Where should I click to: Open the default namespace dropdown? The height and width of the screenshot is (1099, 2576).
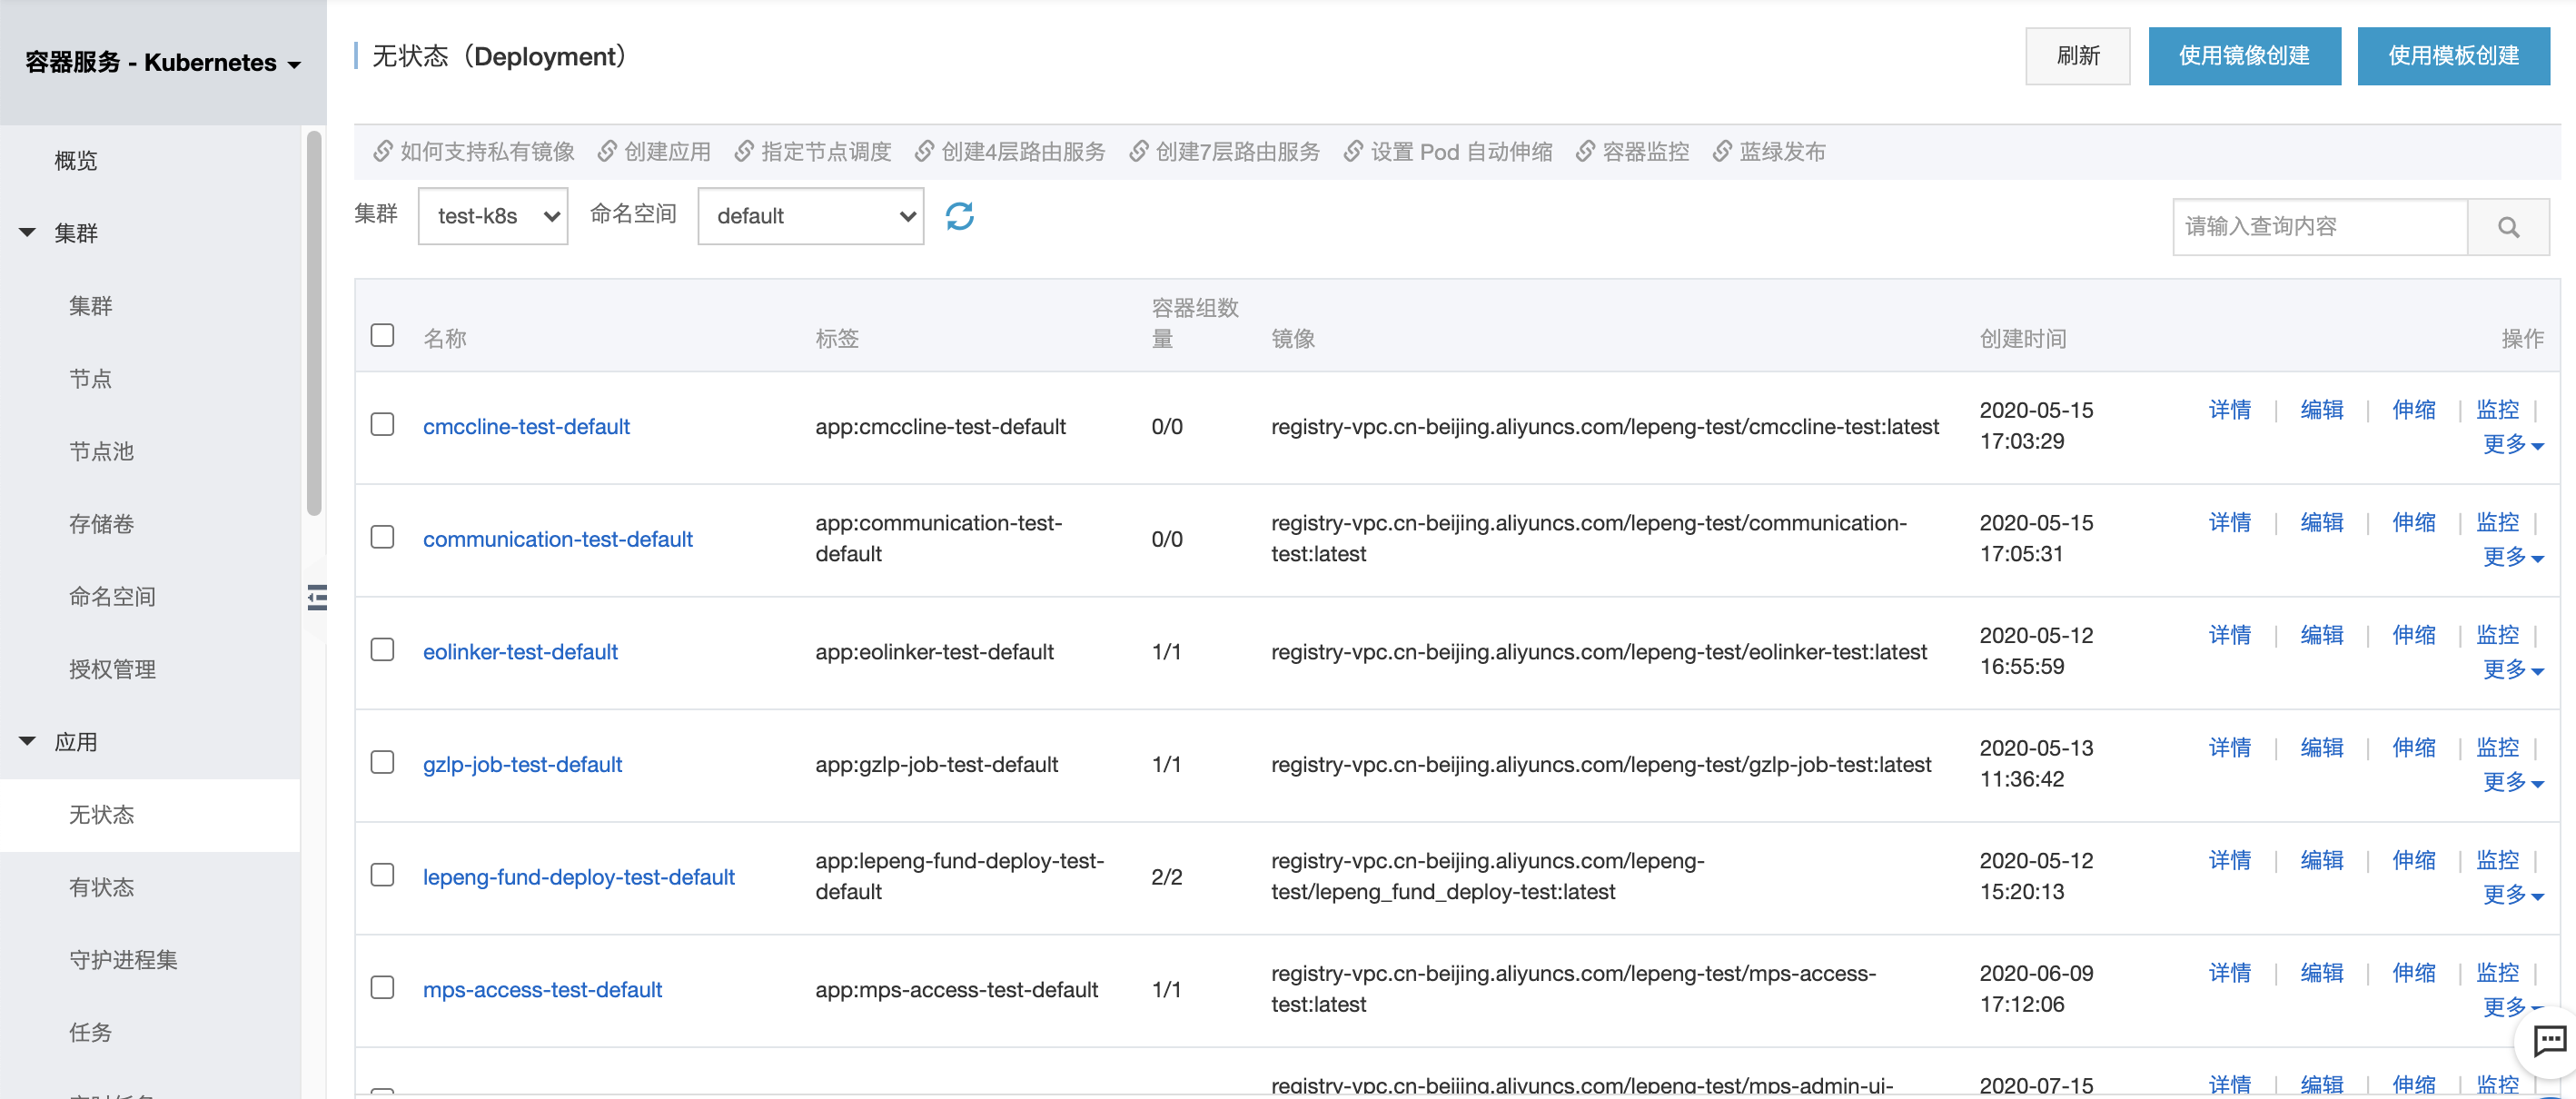[810, 216]
